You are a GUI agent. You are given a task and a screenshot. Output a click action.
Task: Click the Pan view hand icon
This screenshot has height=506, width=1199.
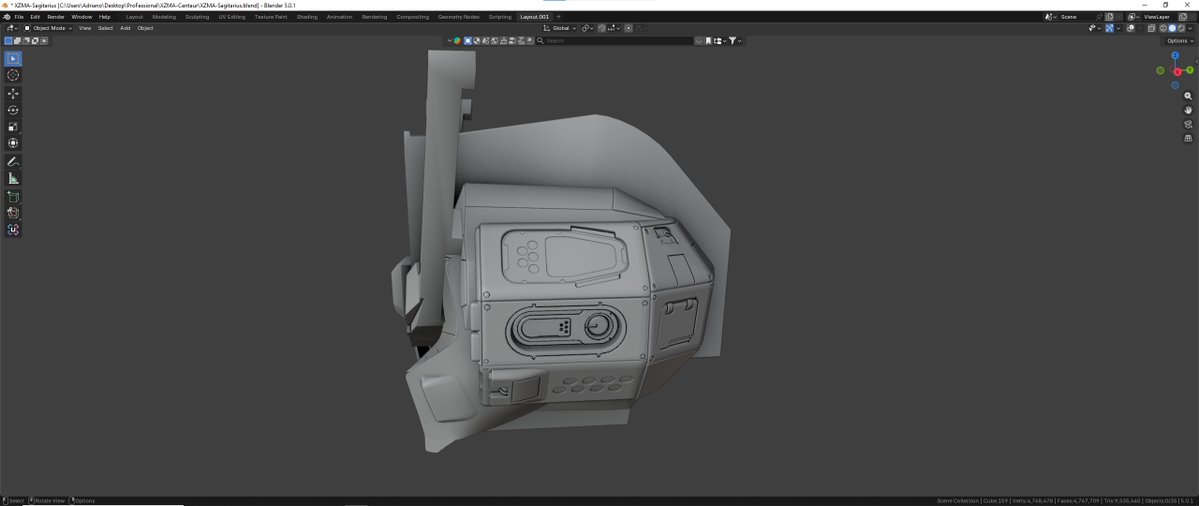click(1188, 110)
